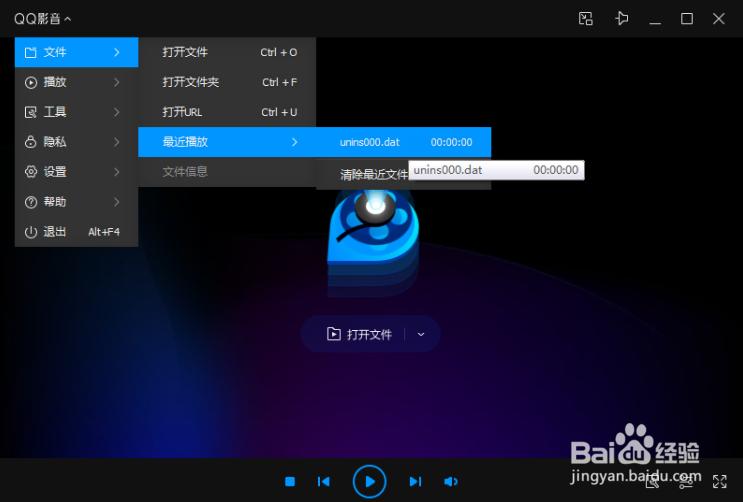Open the 播放 submenu
743x502 pixels.
point(76,82)
